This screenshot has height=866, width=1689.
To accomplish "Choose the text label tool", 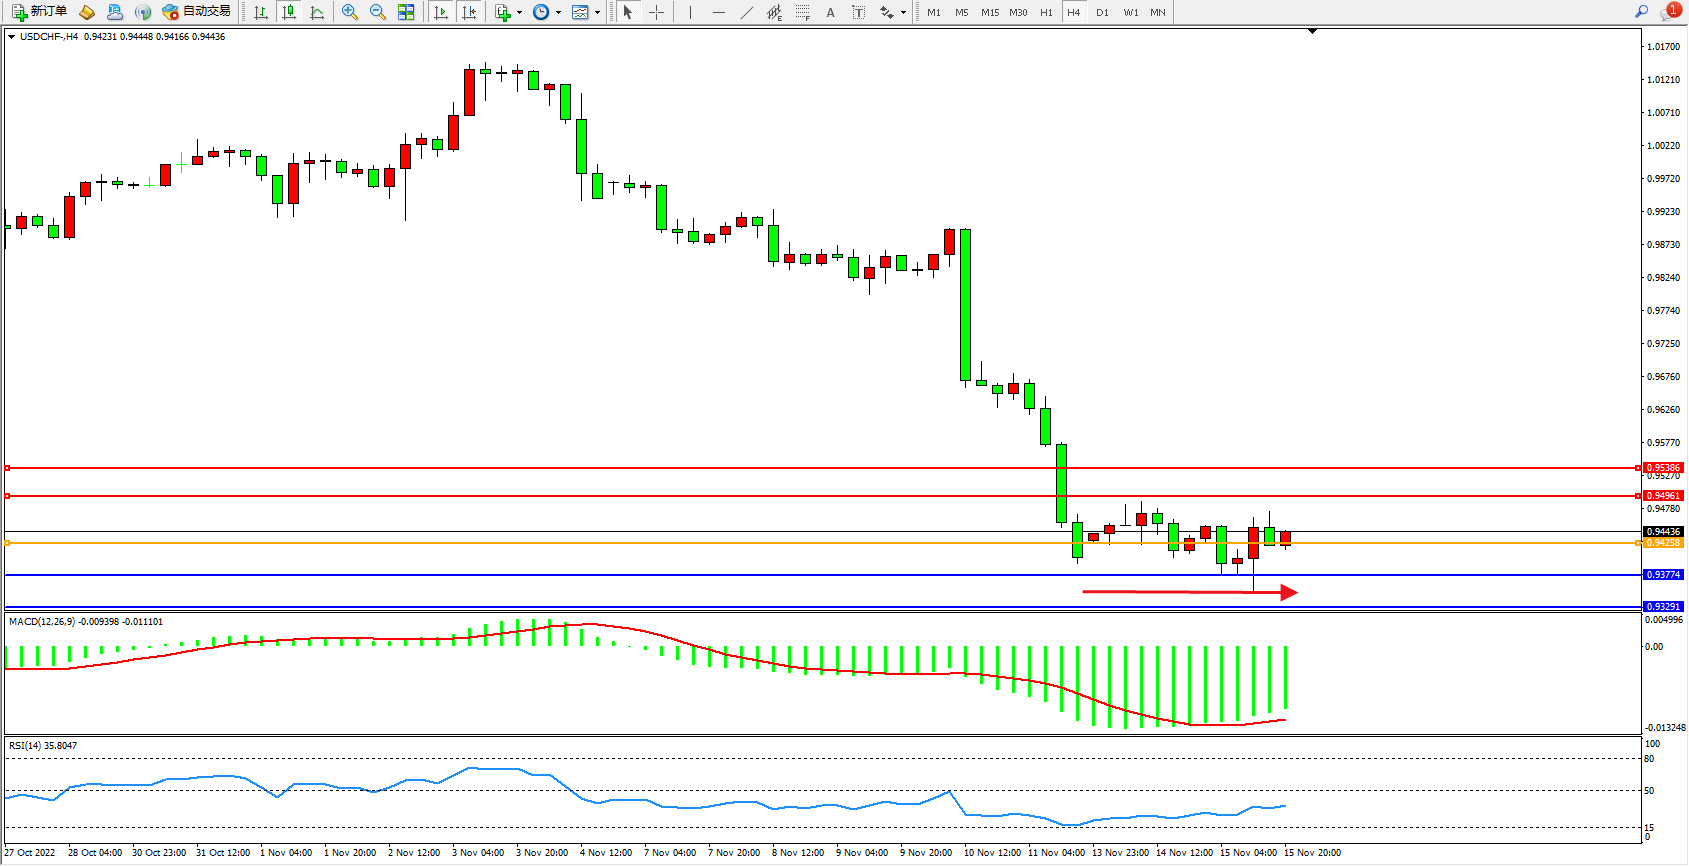I will click(858, 12).
